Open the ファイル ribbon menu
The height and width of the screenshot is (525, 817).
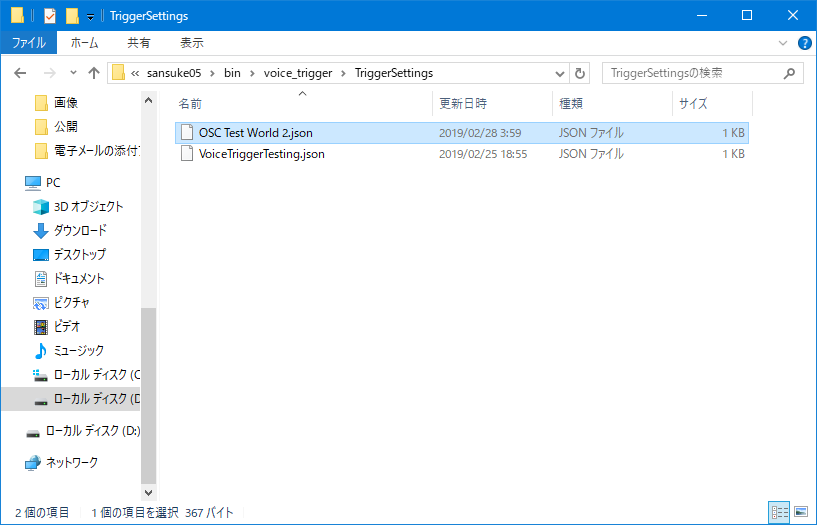(29, 43)
